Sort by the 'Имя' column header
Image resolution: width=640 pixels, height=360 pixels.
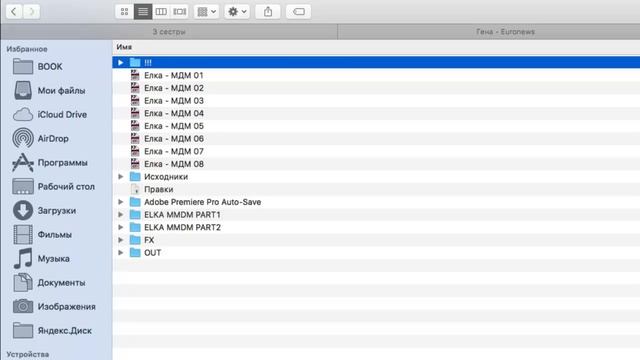point(124,47)
